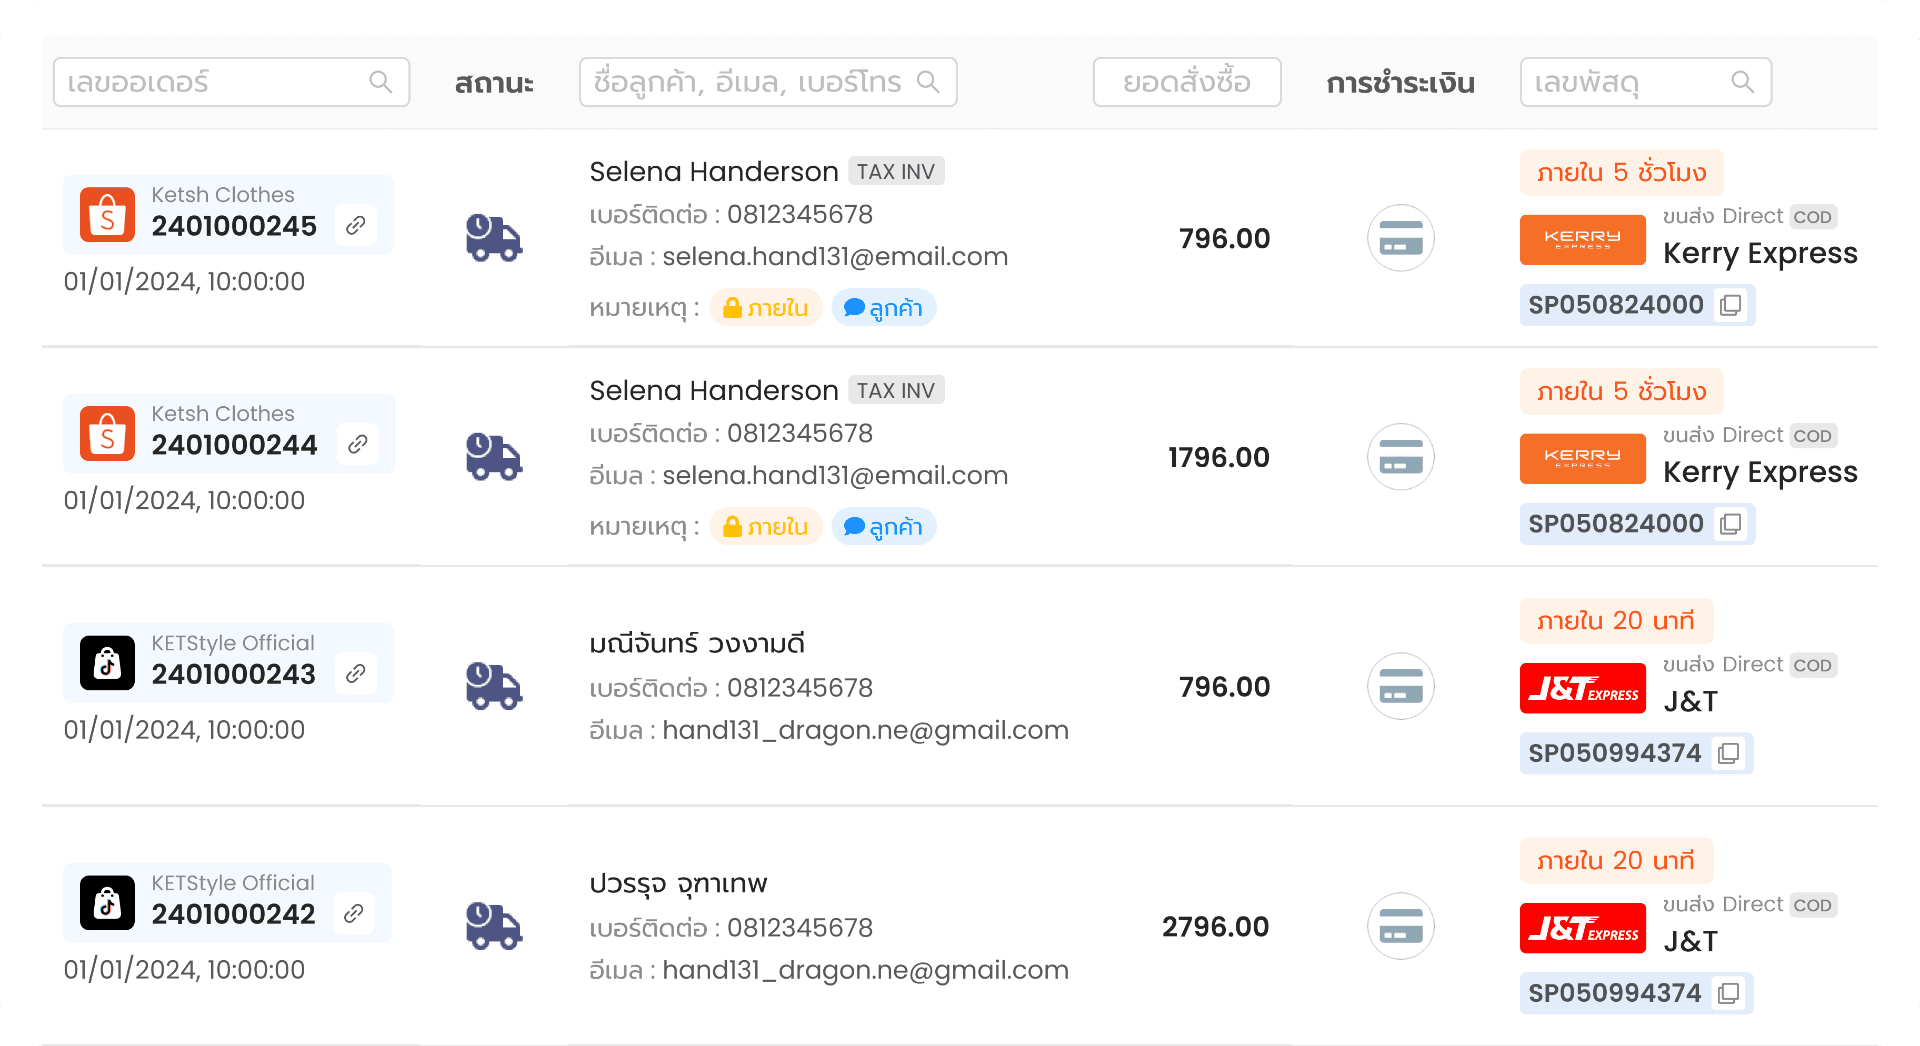This screenshot has width=1920, height=1046.
Task: Click the COD badge on order 2401000243
Action: [x=1812, y=665]
